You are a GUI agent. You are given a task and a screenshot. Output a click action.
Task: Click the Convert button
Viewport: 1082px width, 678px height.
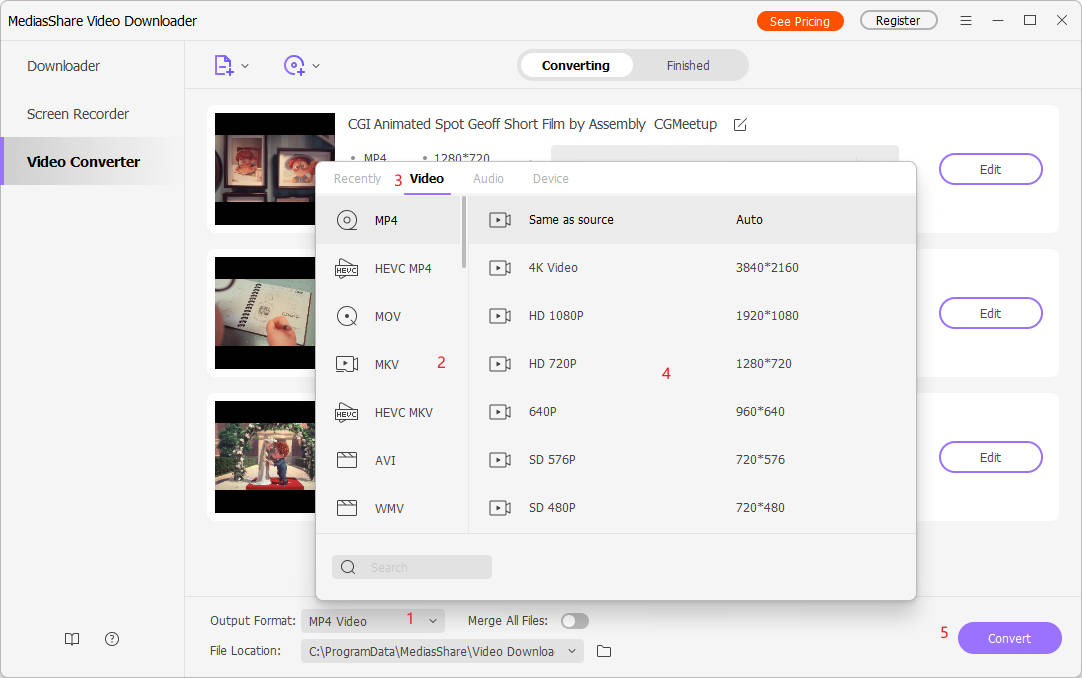click(1009, 638)
